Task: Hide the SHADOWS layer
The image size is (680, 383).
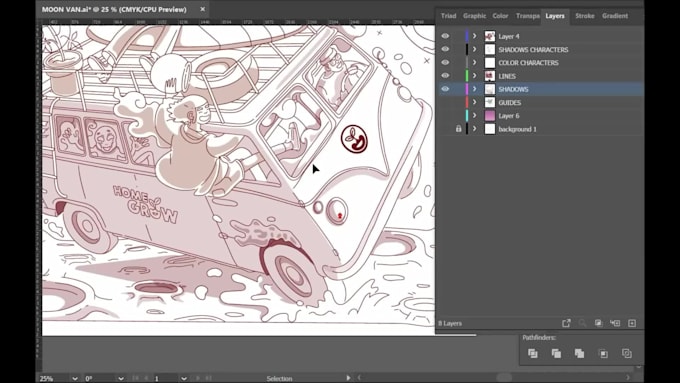Action: (x=445, y=89)
